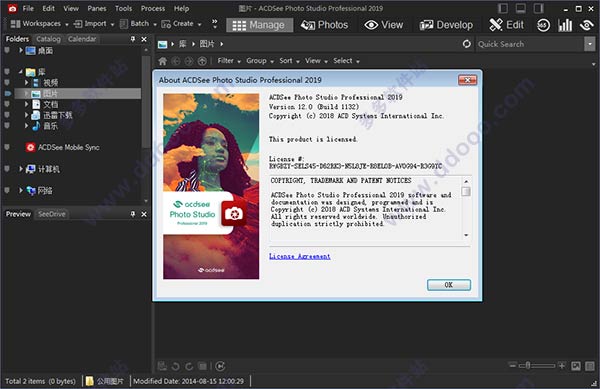The width and height of the screenshot is (600, 389).
Task: Toggle Easy-Select indicator for 计算机
Action: [7, 169]
